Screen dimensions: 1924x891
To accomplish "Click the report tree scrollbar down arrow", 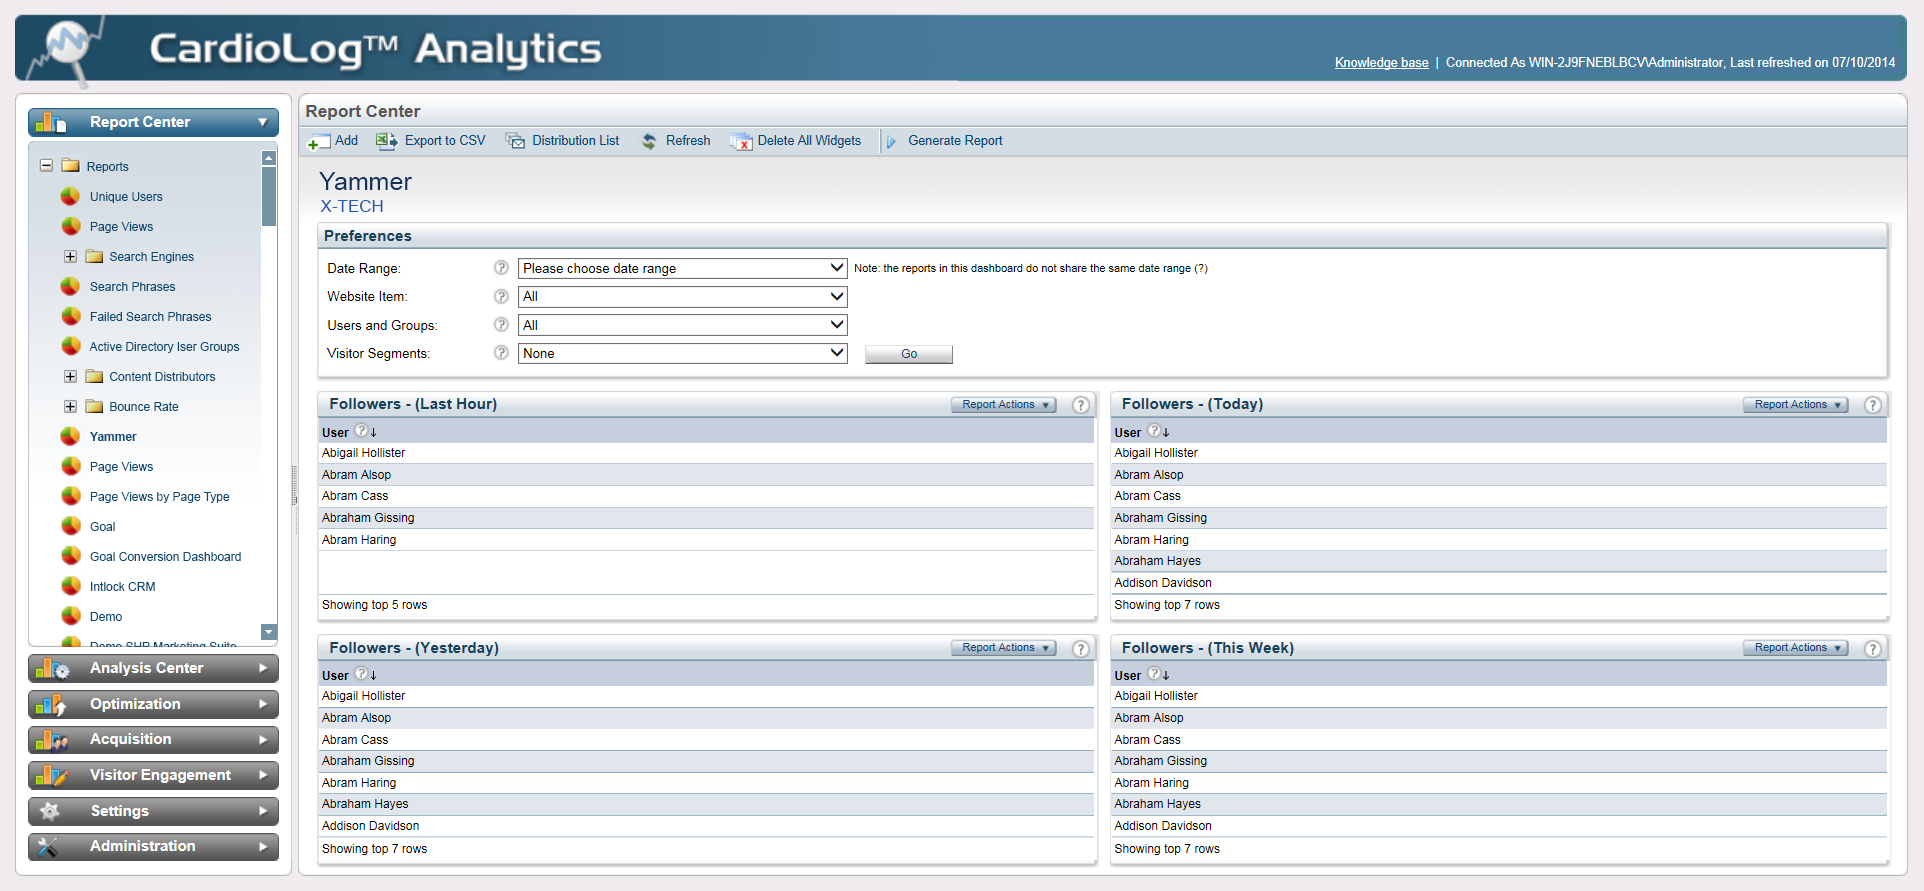I will pos(268,632).
